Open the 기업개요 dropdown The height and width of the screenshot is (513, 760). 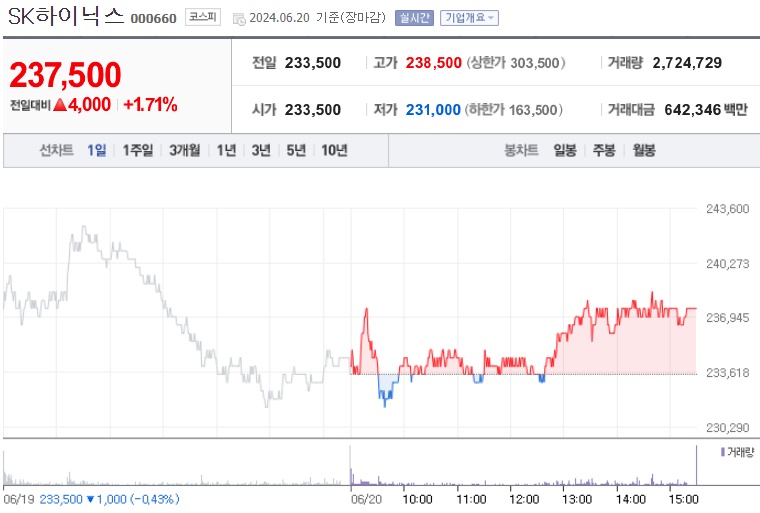coord(469,18)
